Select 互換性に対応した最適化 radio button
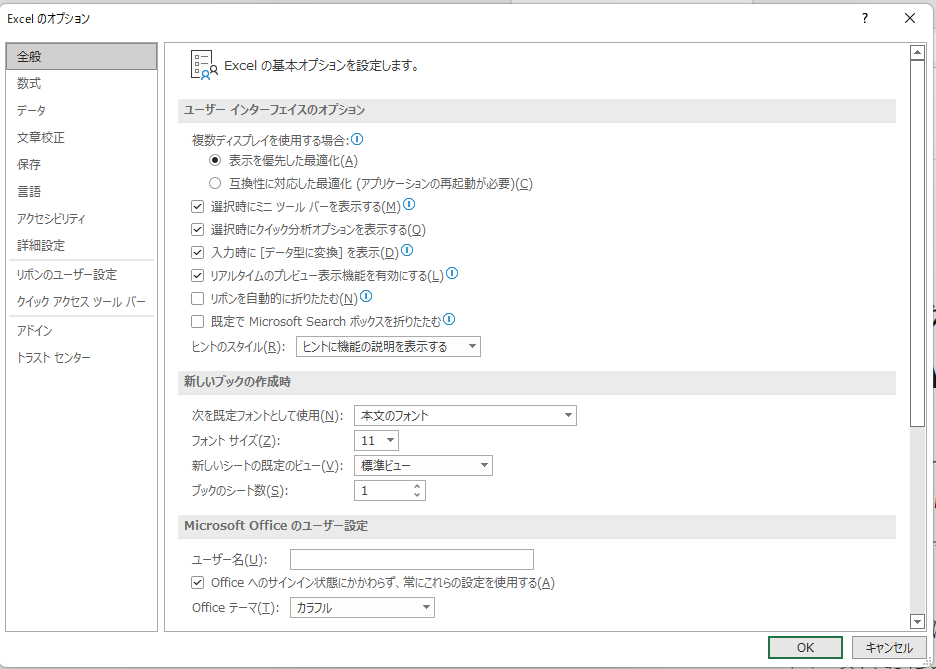This screenshot has height=669, width=936. tap(214, 183)
